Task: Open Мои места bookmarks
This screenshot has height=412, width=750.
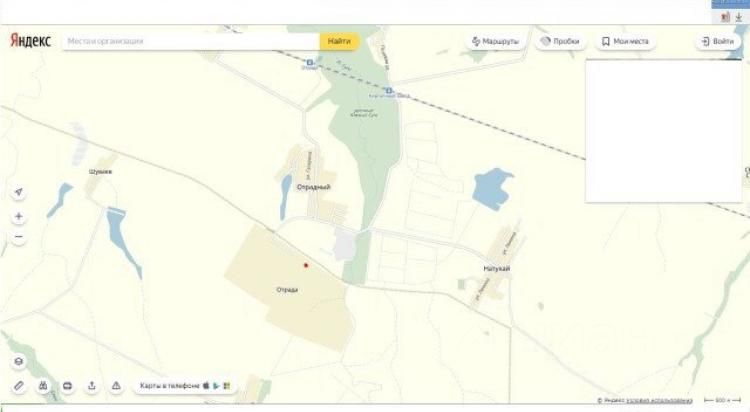Action: pyautogui.click(x=625, y=42)
